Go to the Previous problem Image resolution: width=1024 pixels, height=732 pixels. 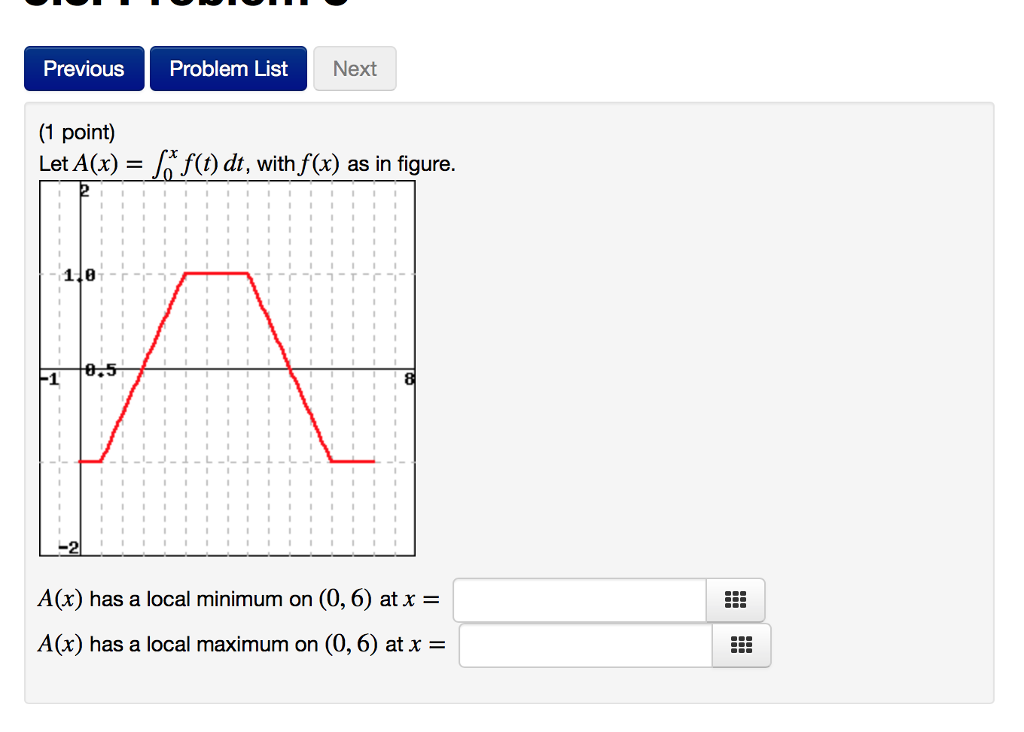(83, 68)
